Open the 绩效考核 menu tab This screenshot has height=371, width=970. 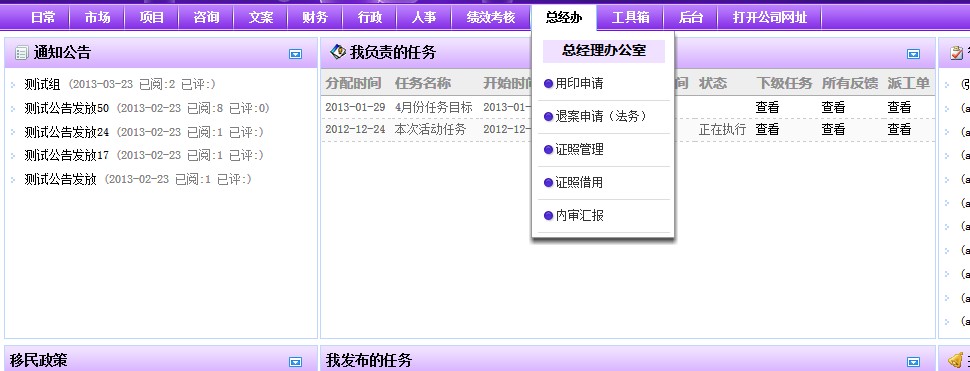[491, 18]
